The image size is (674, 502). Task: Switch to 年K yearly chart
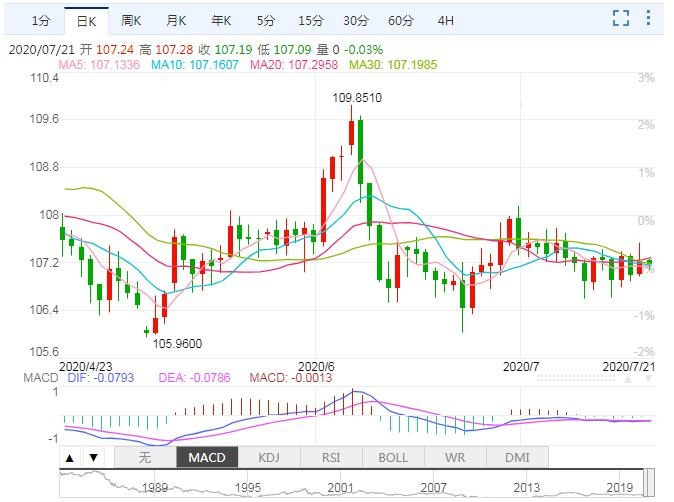[x=221, y=20]
